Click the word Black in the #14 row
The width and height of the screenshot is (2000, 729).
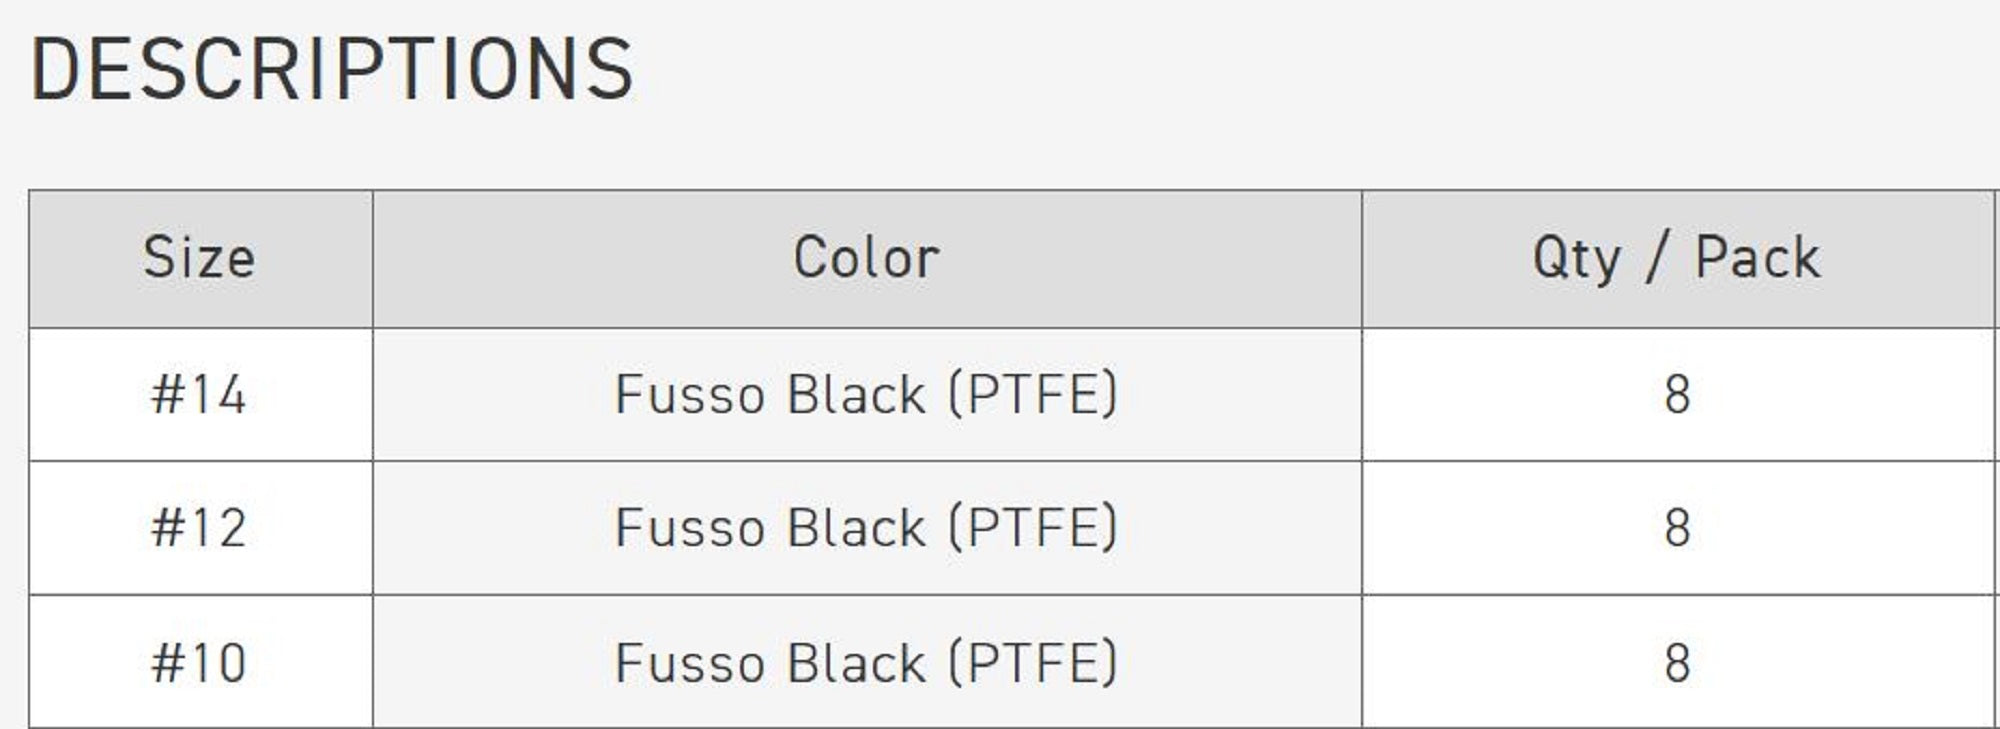tap(856, 394)
